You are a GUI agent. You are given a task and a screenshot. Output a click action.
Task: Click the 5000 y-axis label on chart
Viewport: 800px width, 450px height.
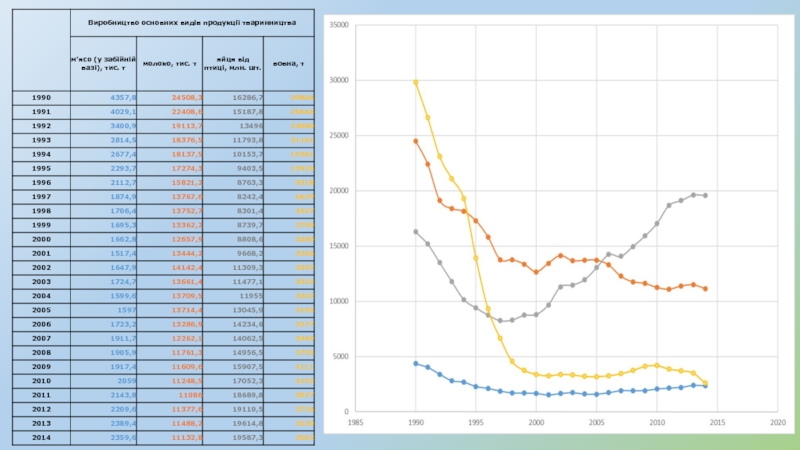341,356
